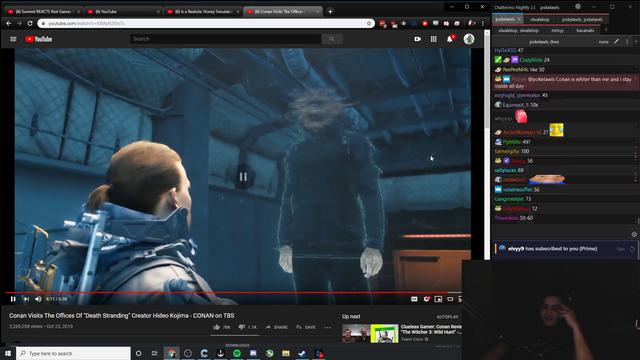The width and height of the screenshot is (640, 360).
Task: Click the Chrome address bar URL
Action: (x=87, y=23)
